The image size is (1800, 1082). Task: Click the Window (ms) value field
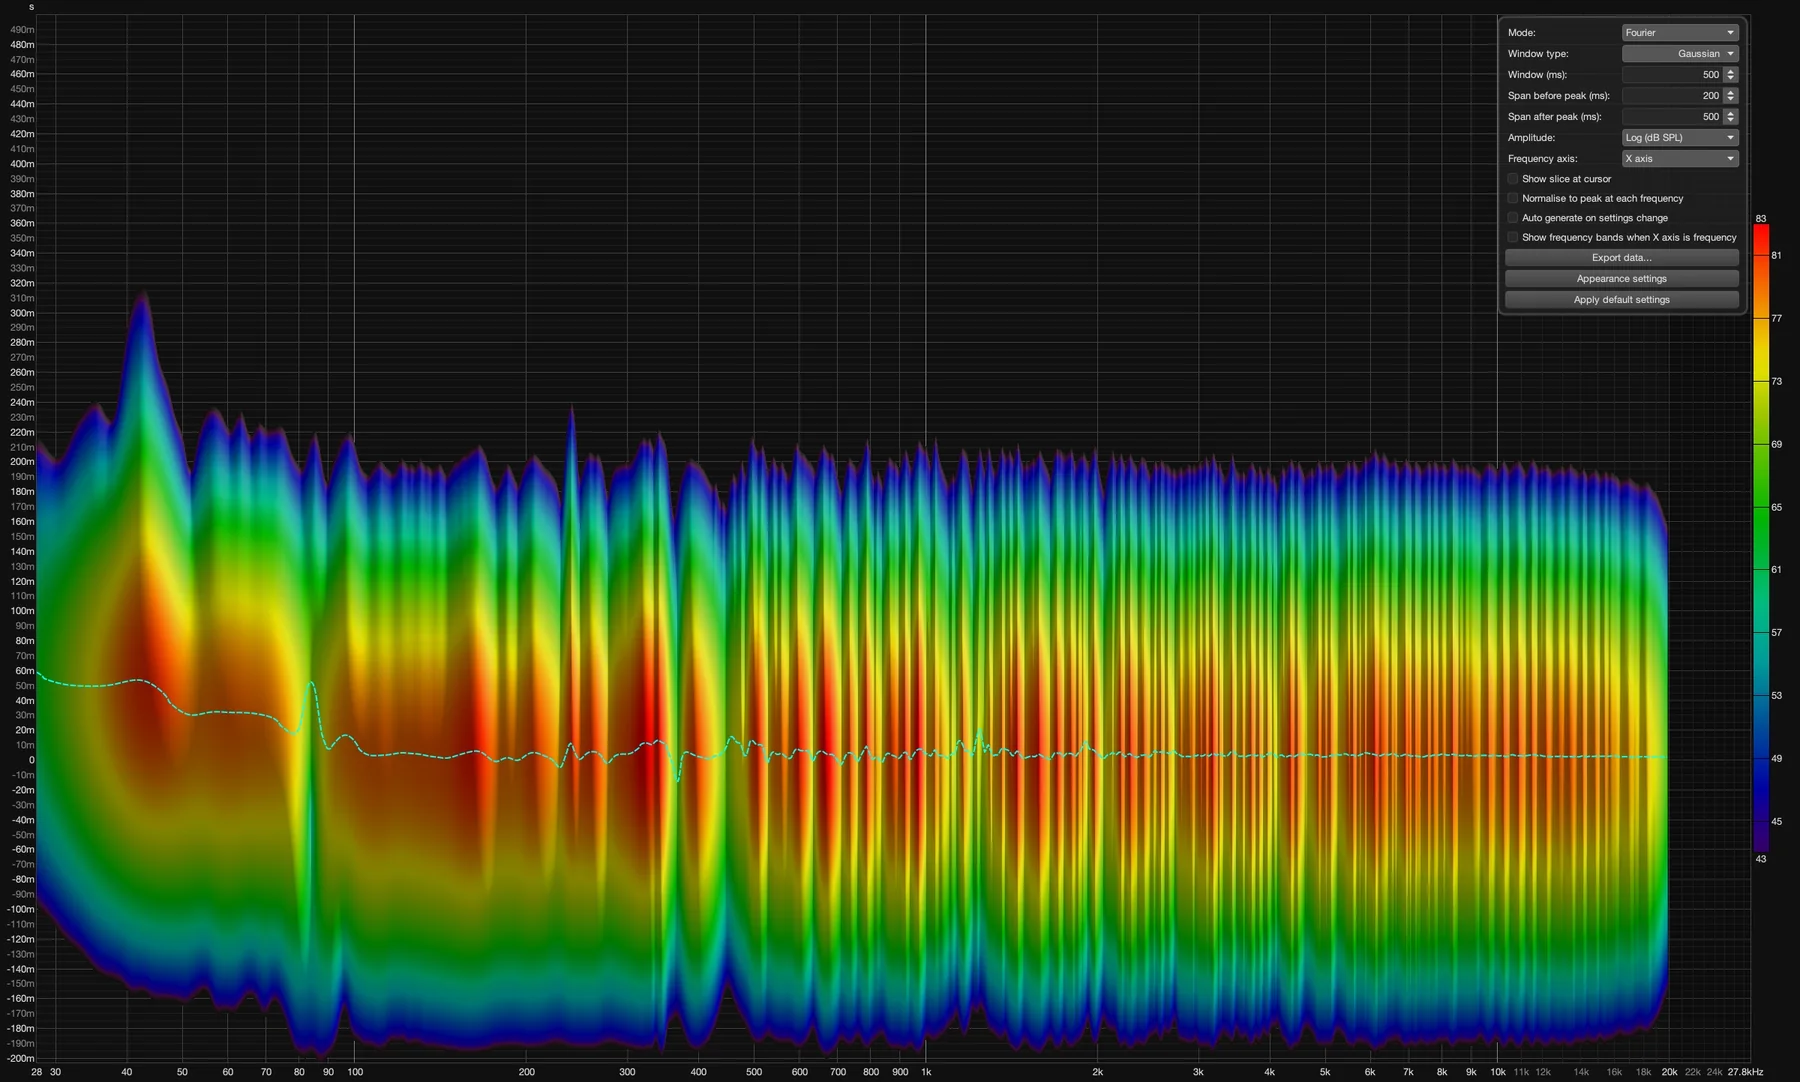tap(1672, 75)
